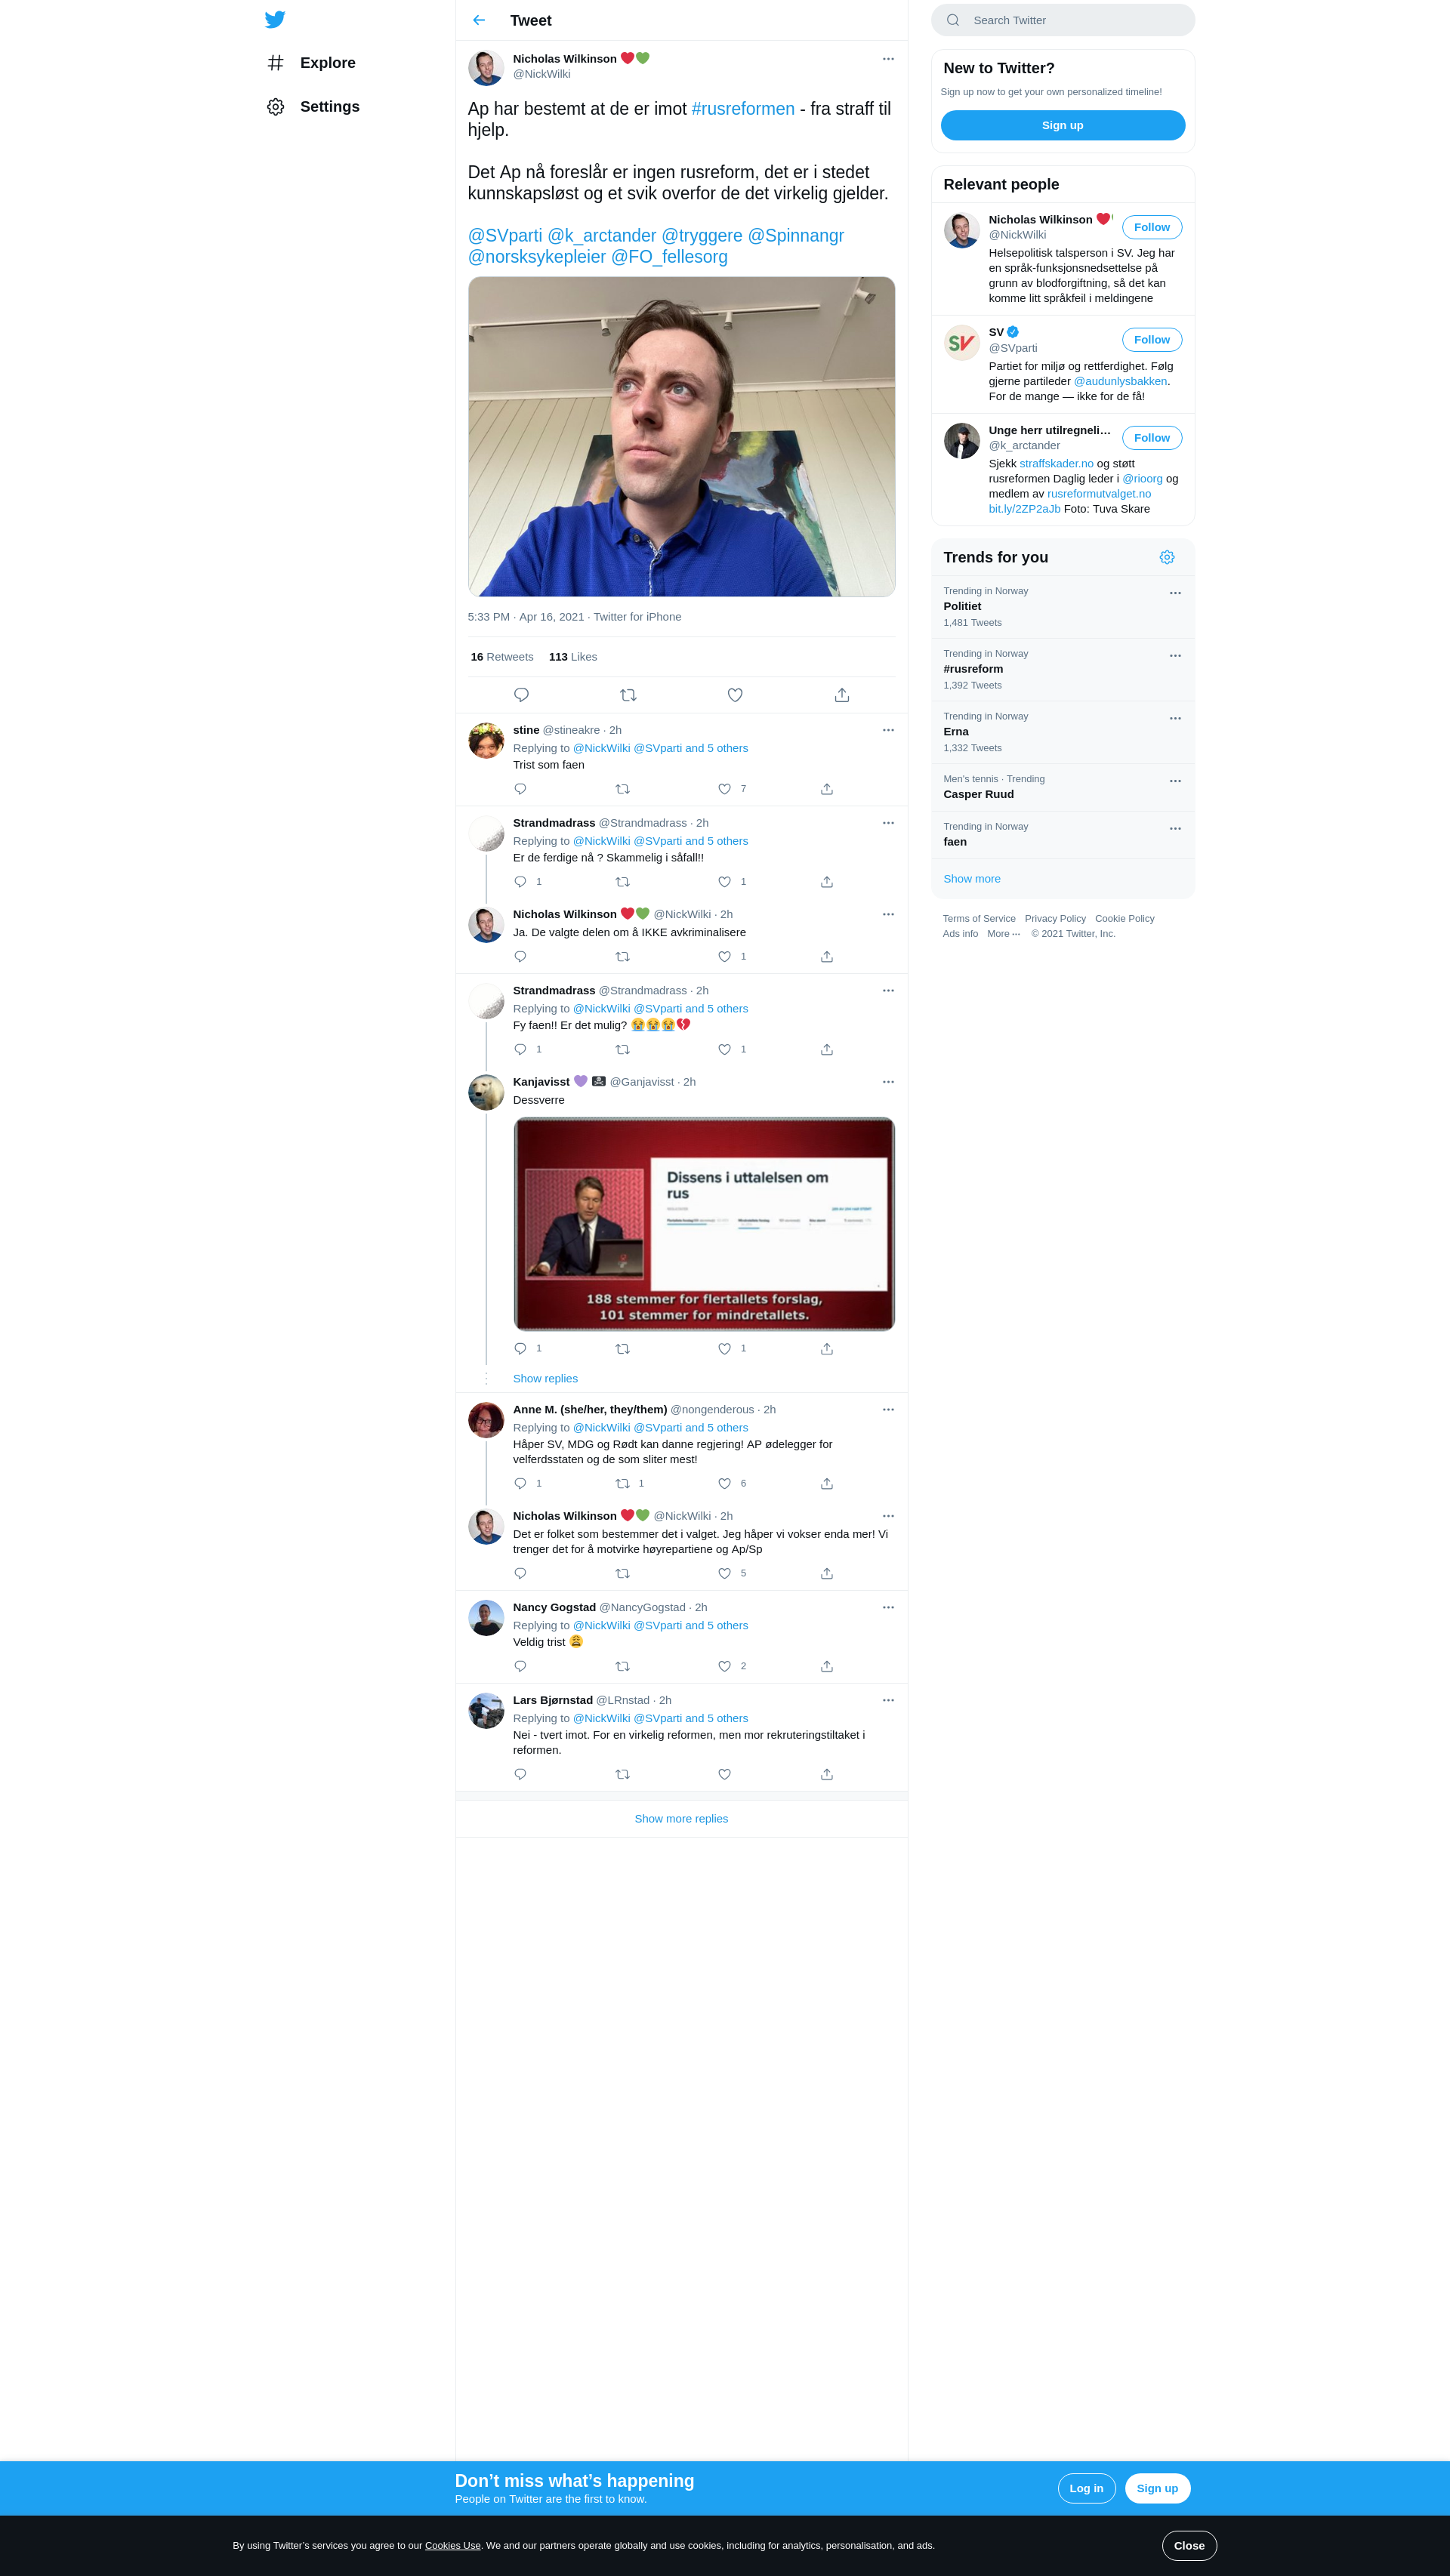Go back with the arrow icon
Screen dimensions: 1450x2576
click(x=479, y=20)
